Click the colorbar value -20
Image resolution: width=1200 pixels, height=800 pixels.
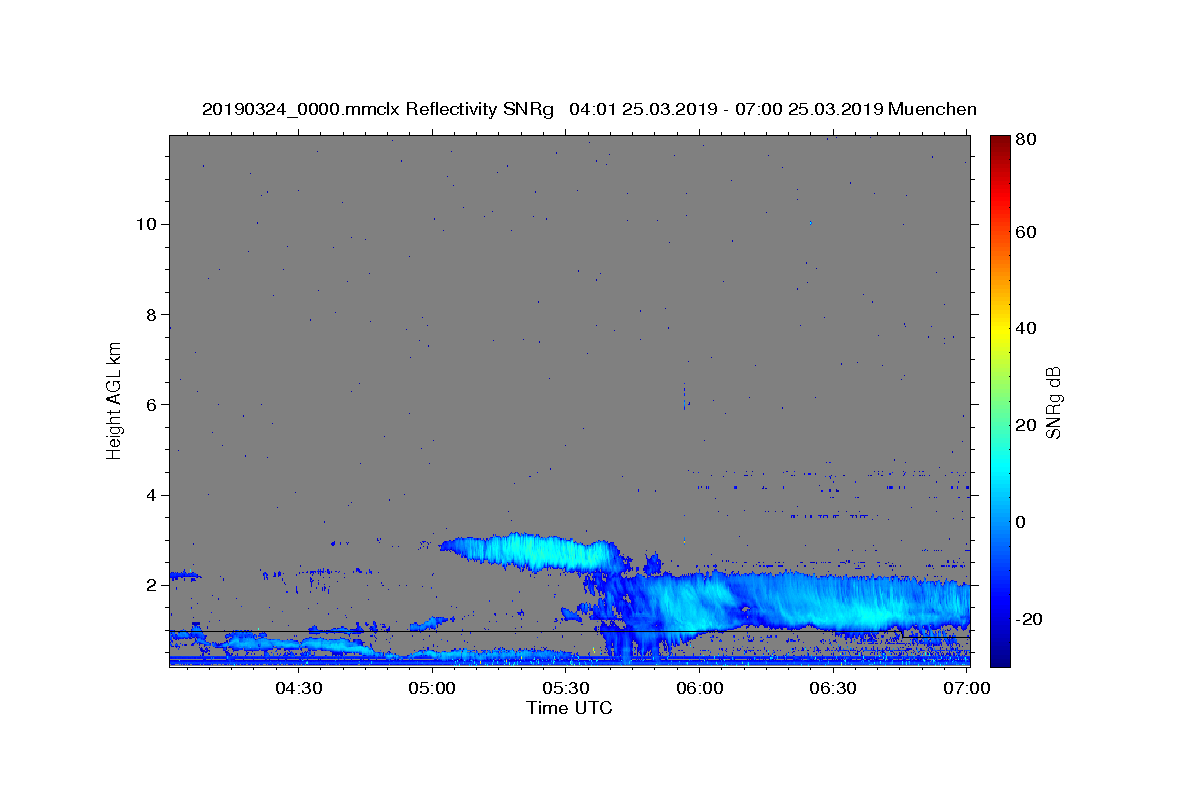(1030, 619)
